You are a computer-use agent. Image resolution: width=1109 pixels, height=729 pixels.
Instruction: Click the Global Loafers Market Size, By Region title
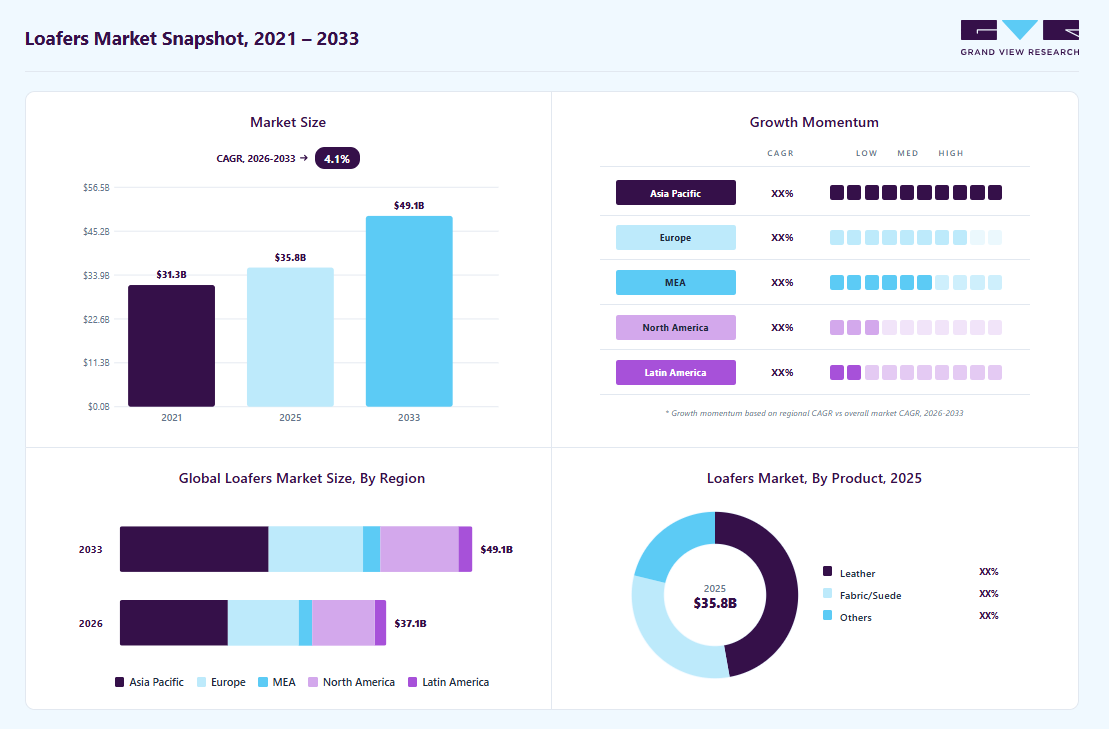[302, 478]
